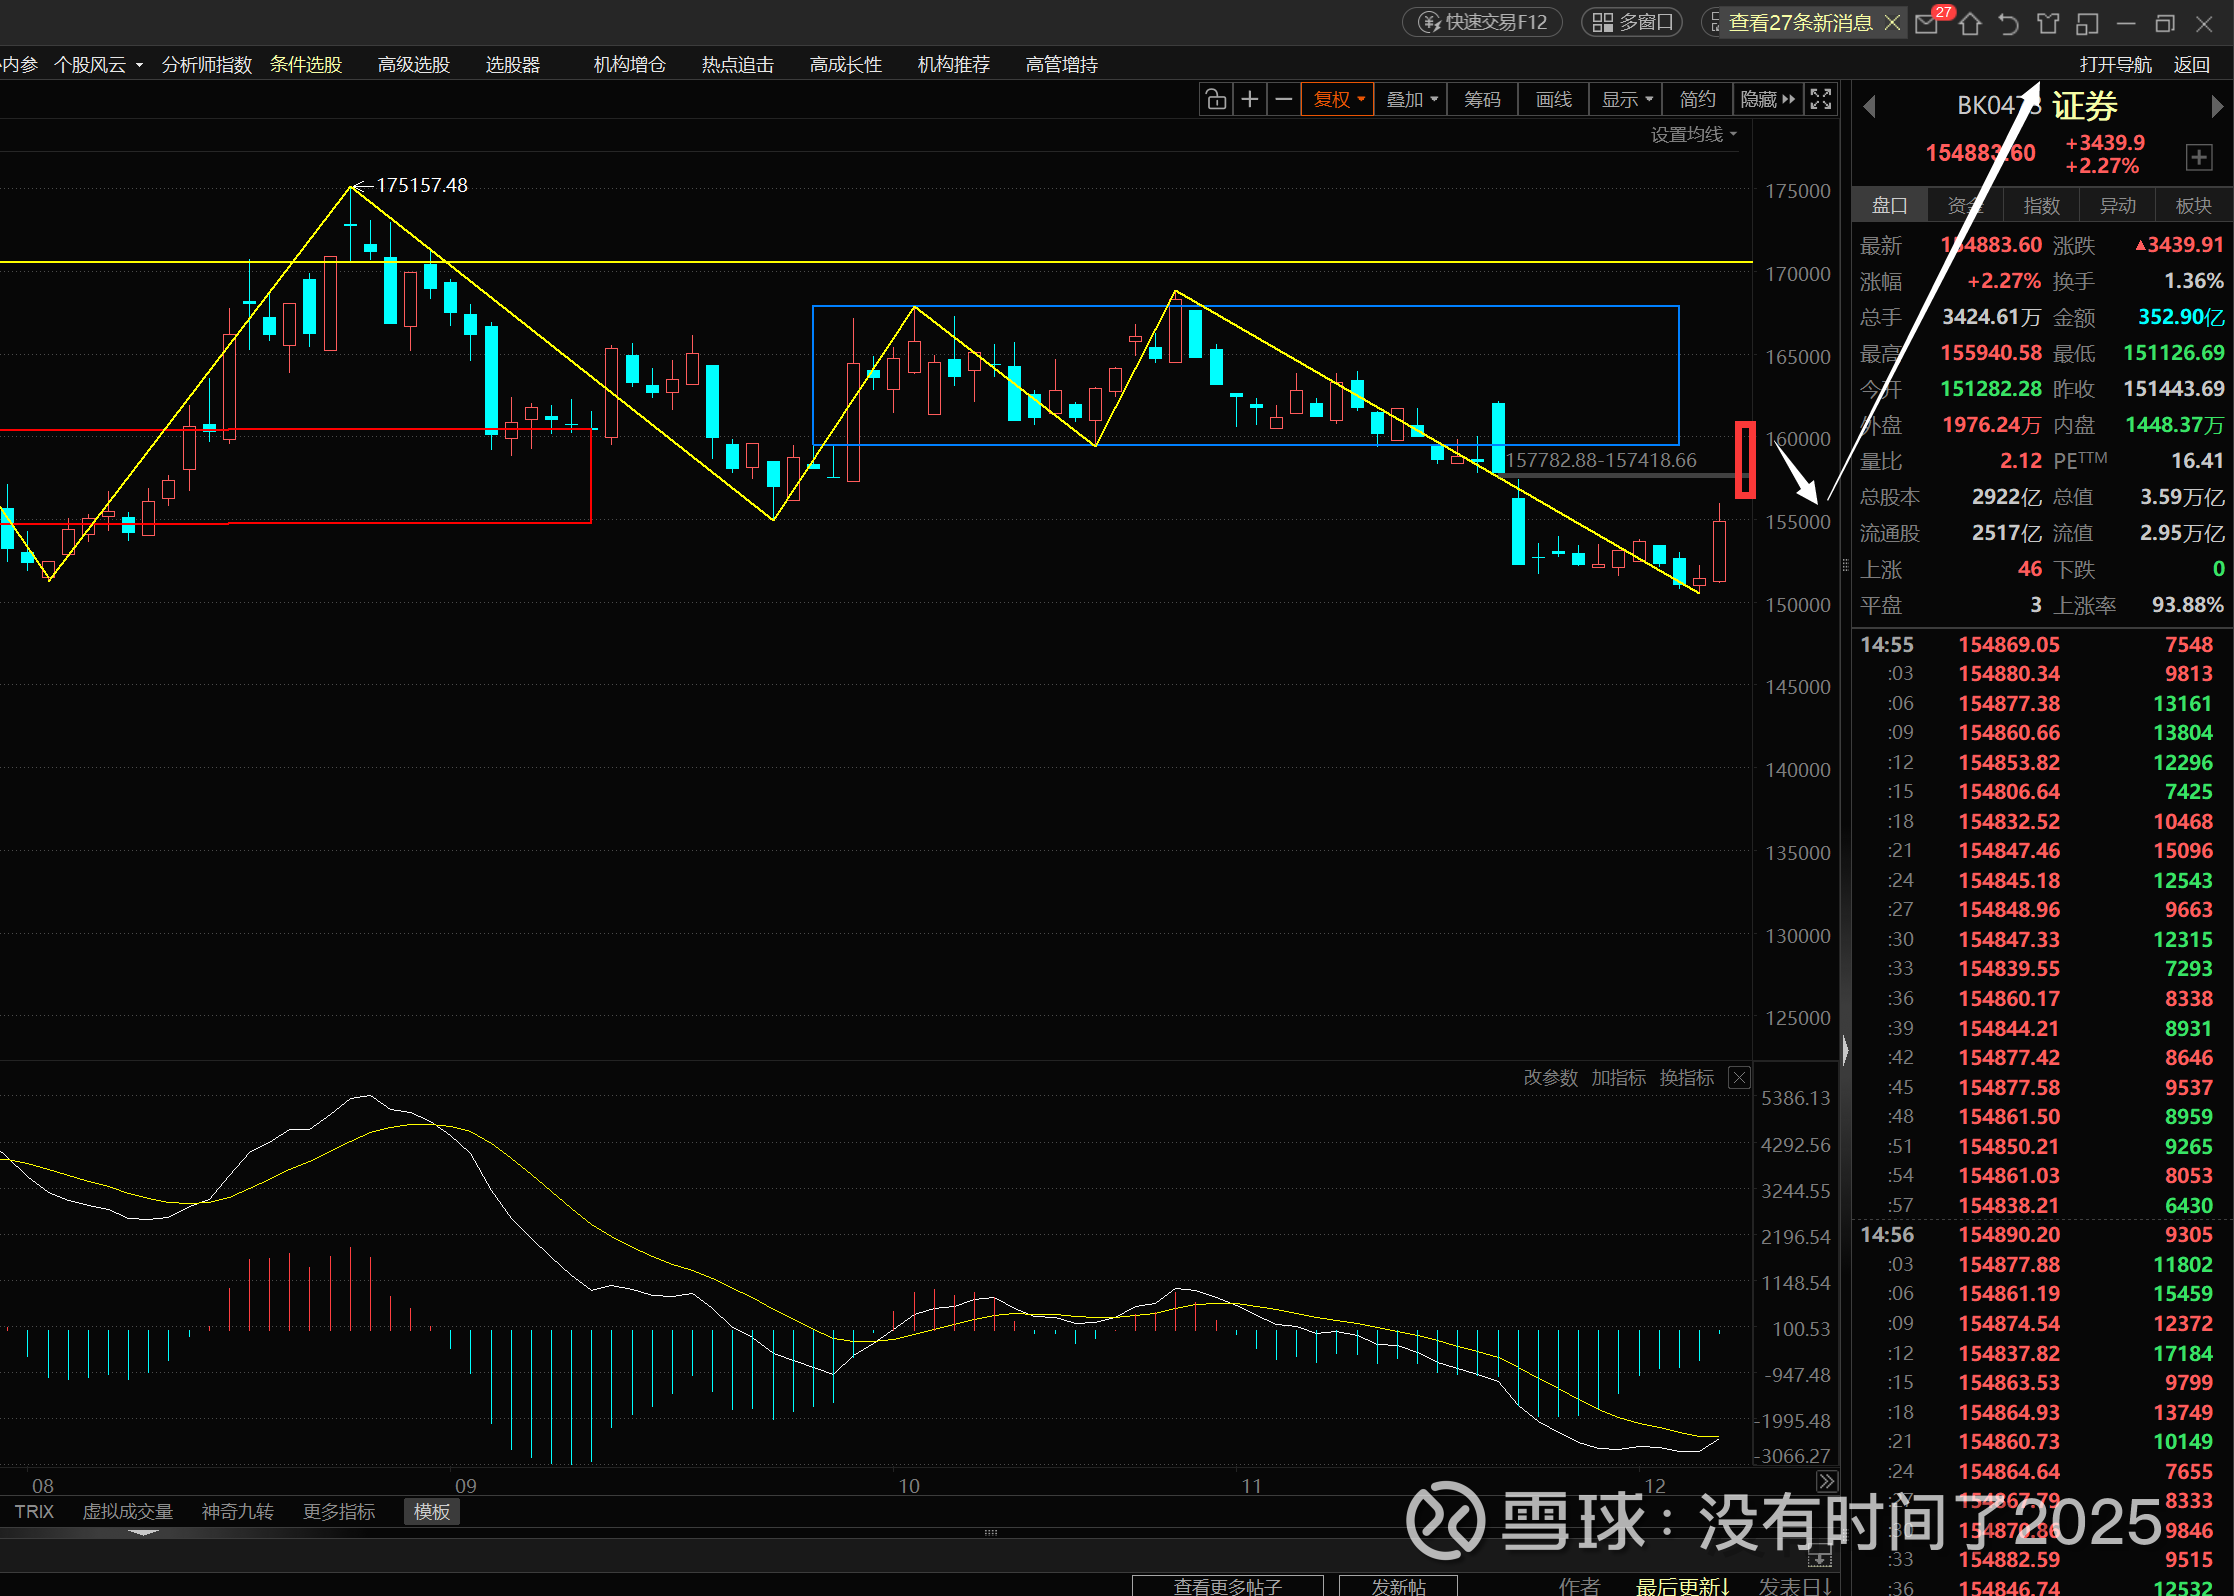The width and height of the screenshot is (2234, 1596).
Task: Select 条件选股 menu item
Action: click(306, 65)
